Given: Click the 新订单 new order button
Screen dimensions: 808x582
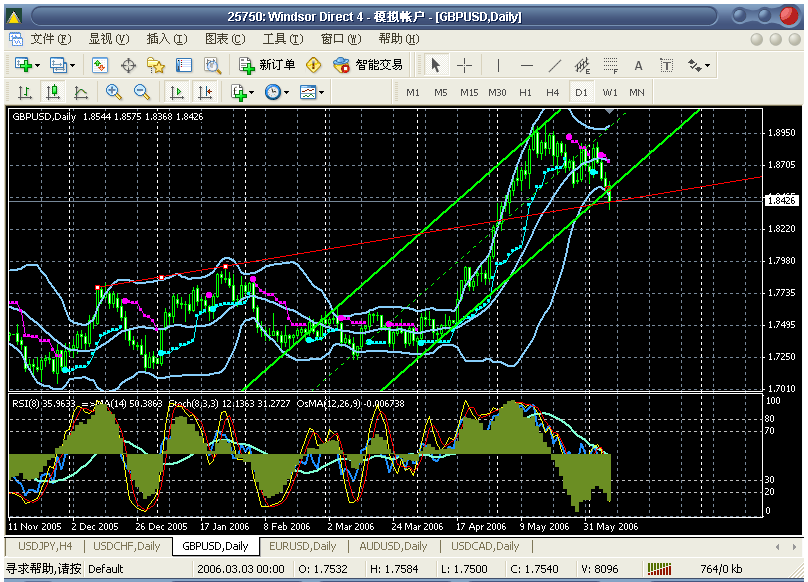Looking at the screenshot, I should pos(267,65).
